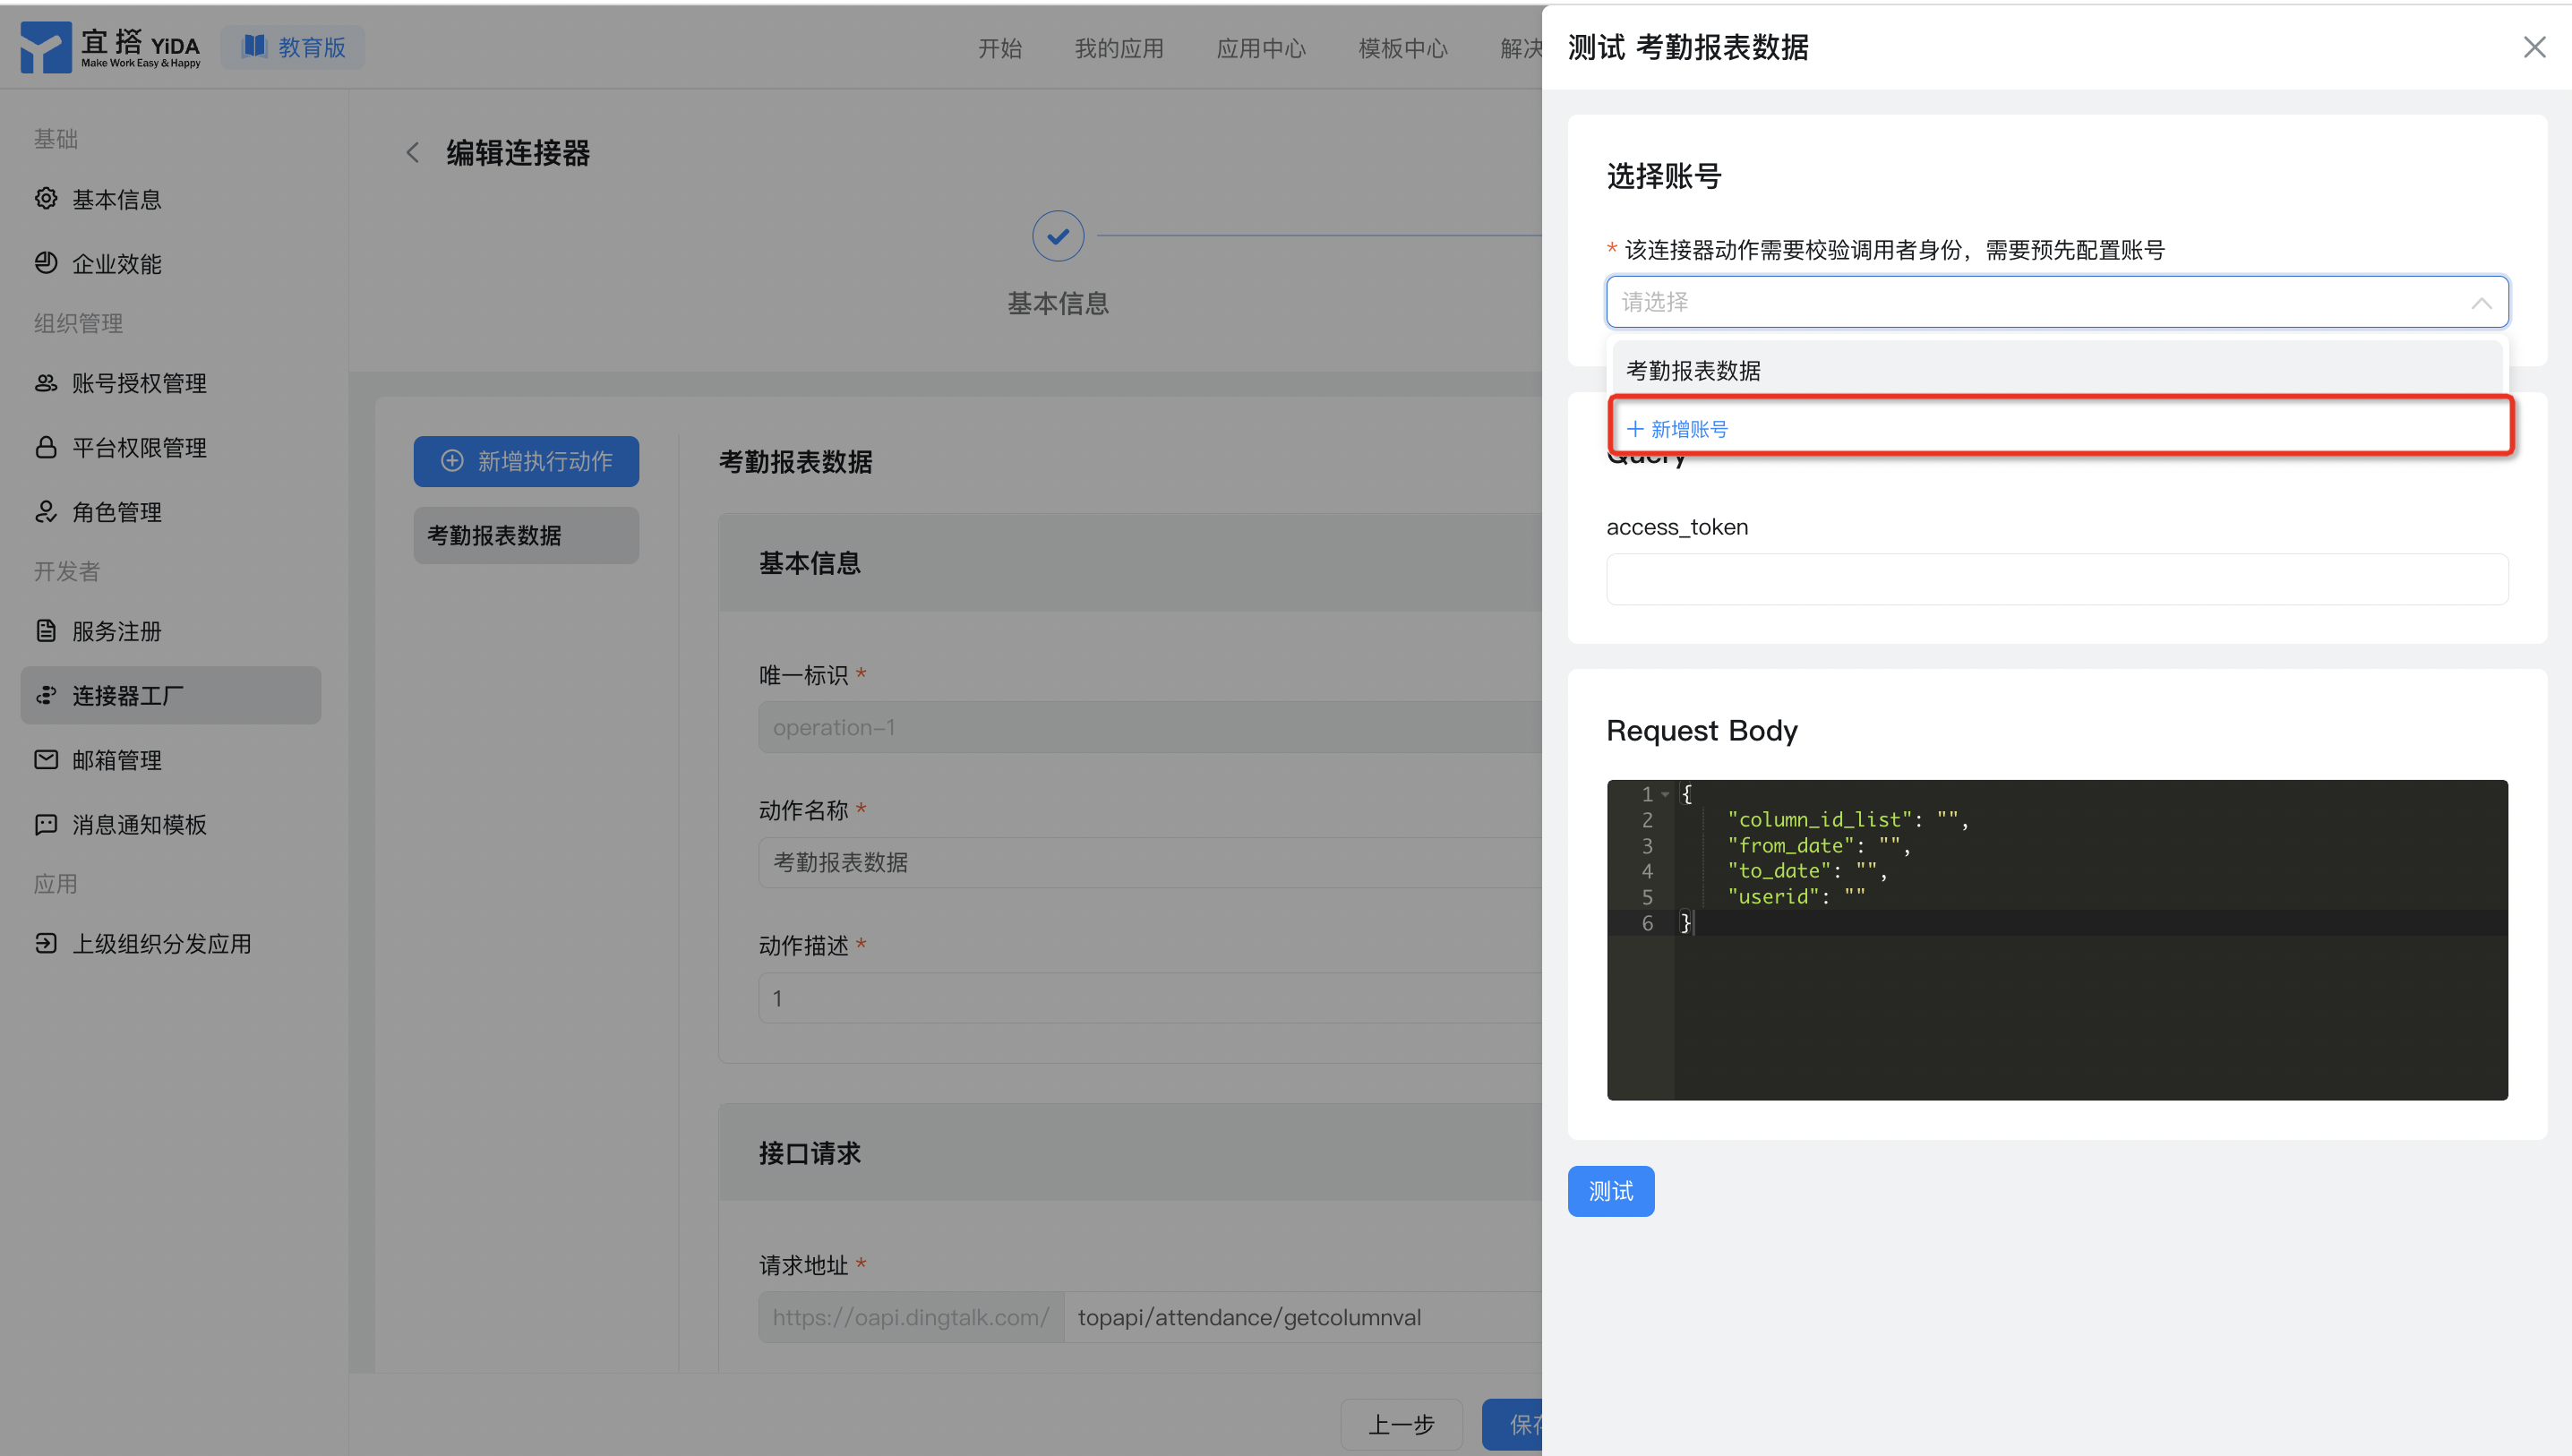
Task: Select the 考勤报表数据 action item in the list
Action: (526, 535)
